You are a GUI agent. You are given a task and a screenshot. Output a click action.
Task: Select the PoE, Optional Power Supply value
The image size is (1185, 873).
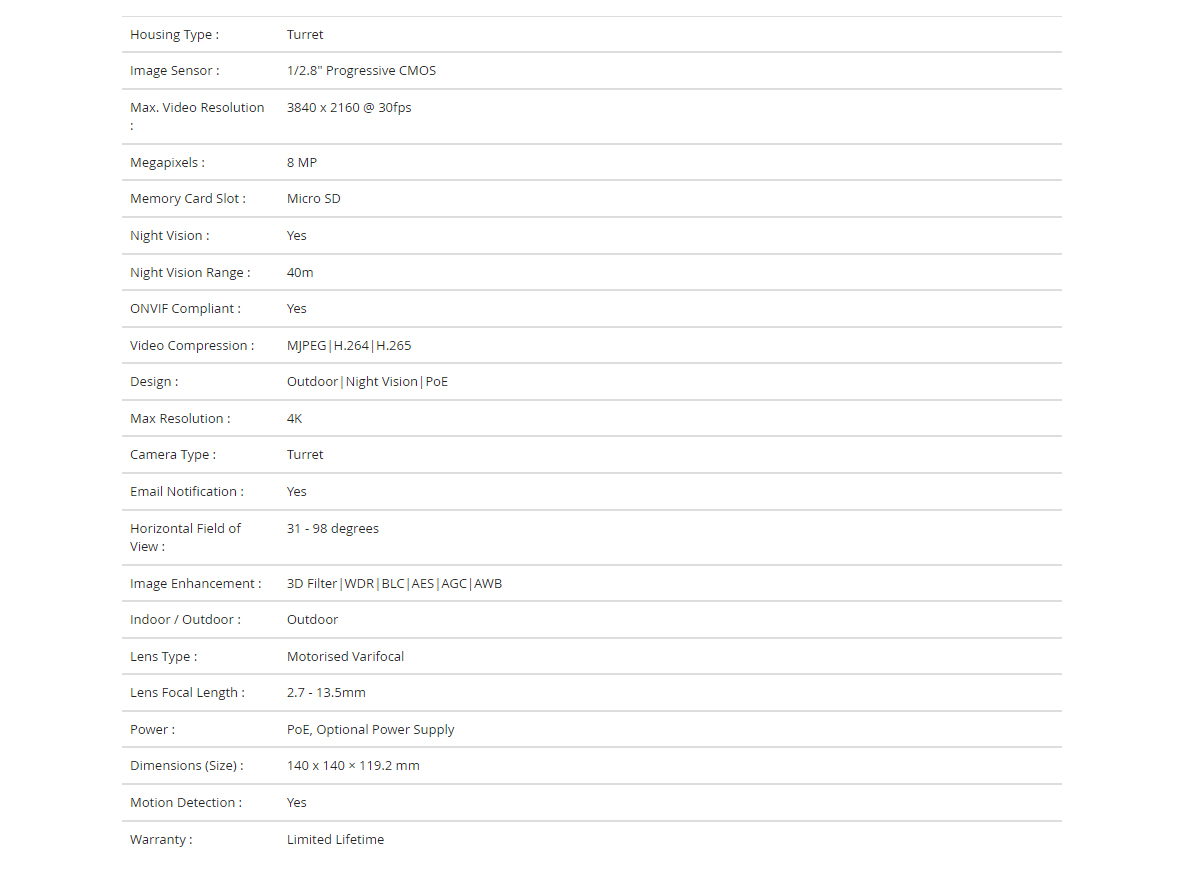370,729
